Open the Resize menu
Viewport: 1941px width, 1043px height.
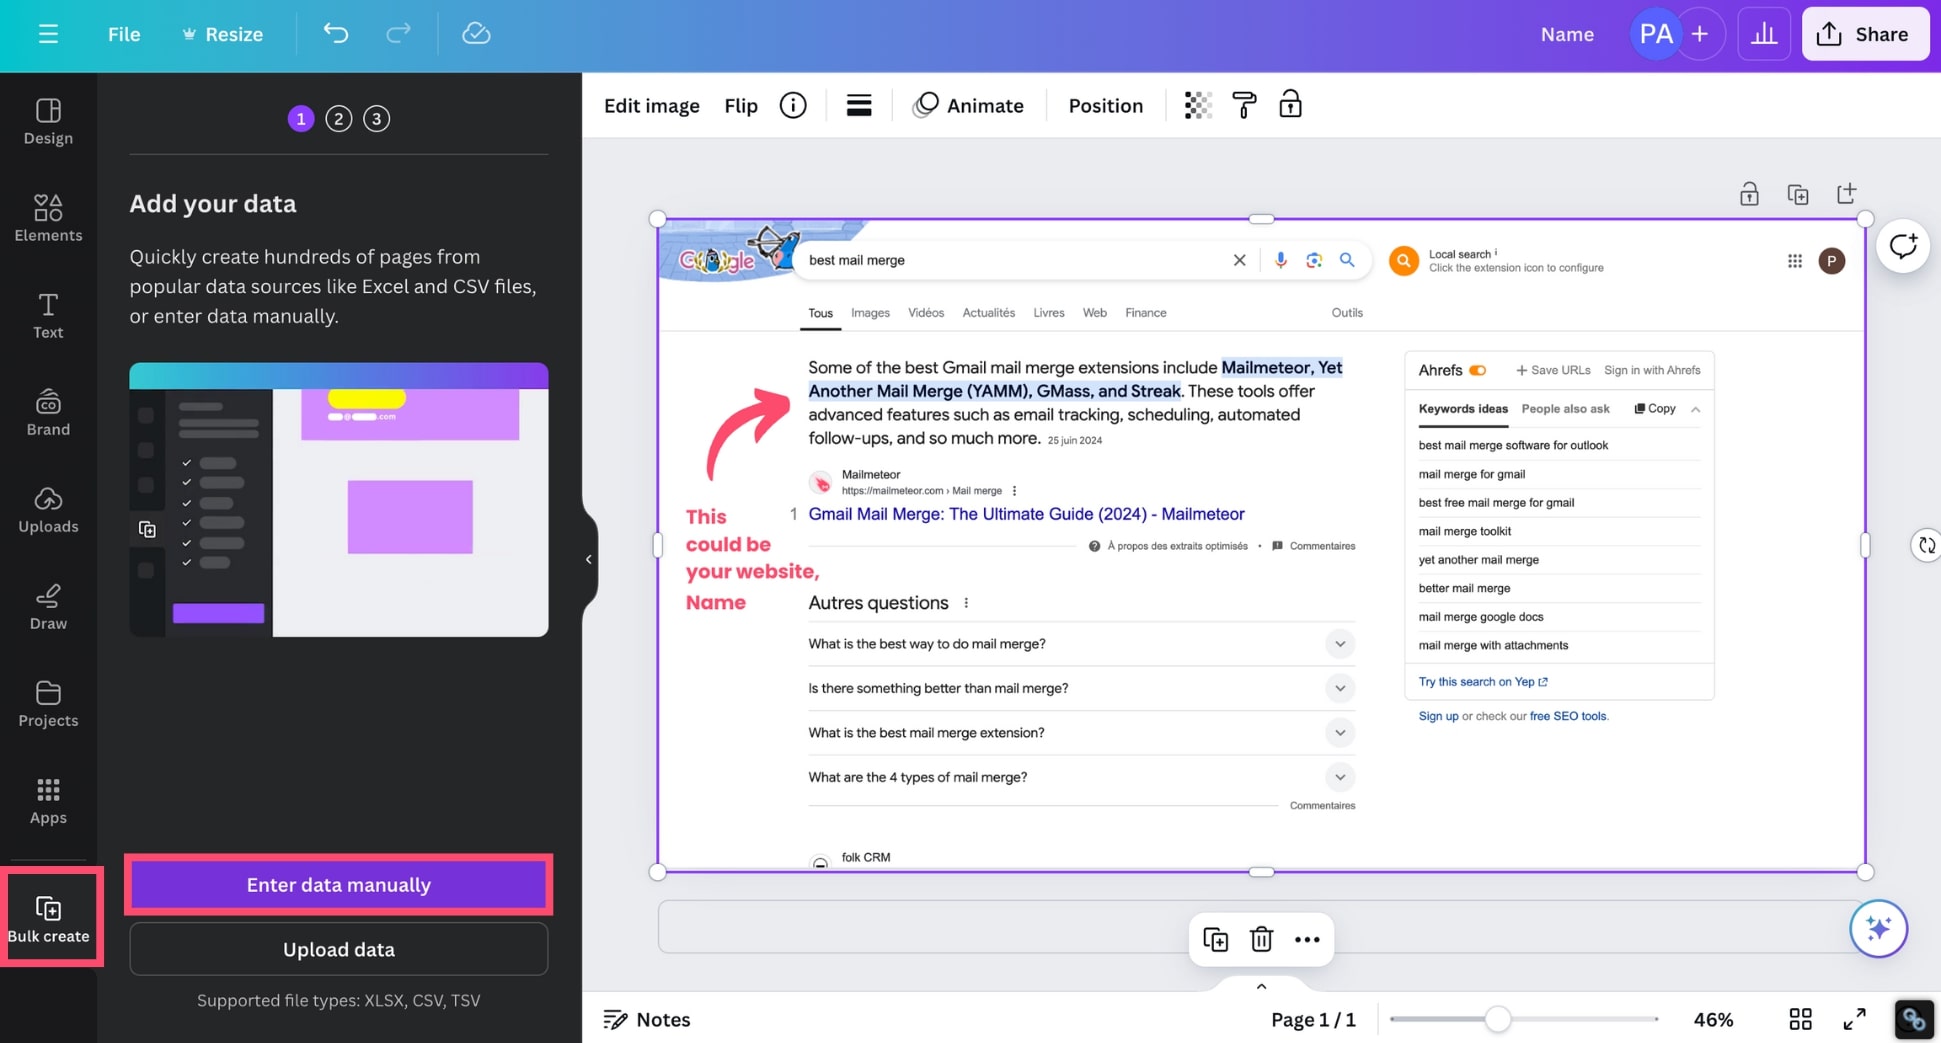[x=222, y=34]
